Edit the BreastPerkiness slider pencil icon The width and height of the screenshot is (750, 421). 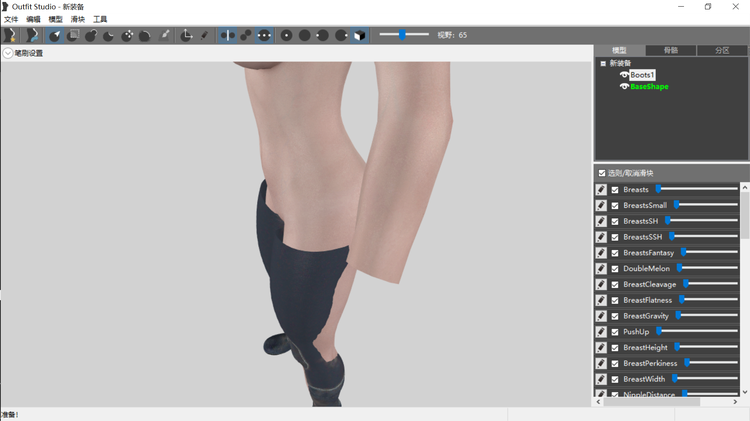(x=601, y=364)
